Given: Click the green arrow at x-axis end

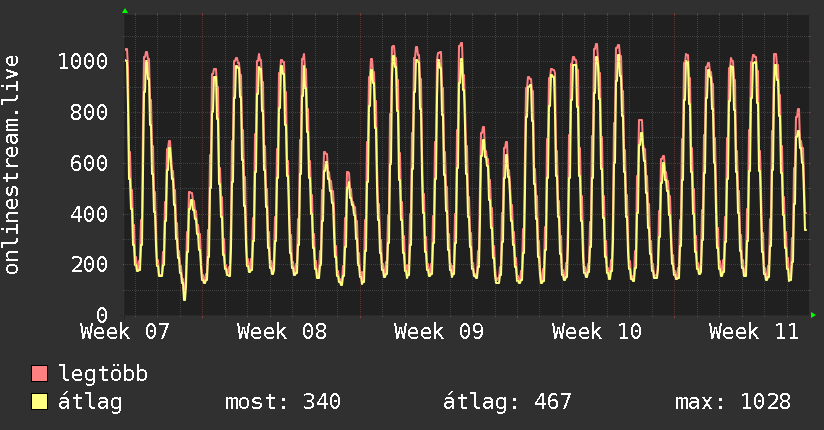Looking at the screenshot, I should click(813, 315).
